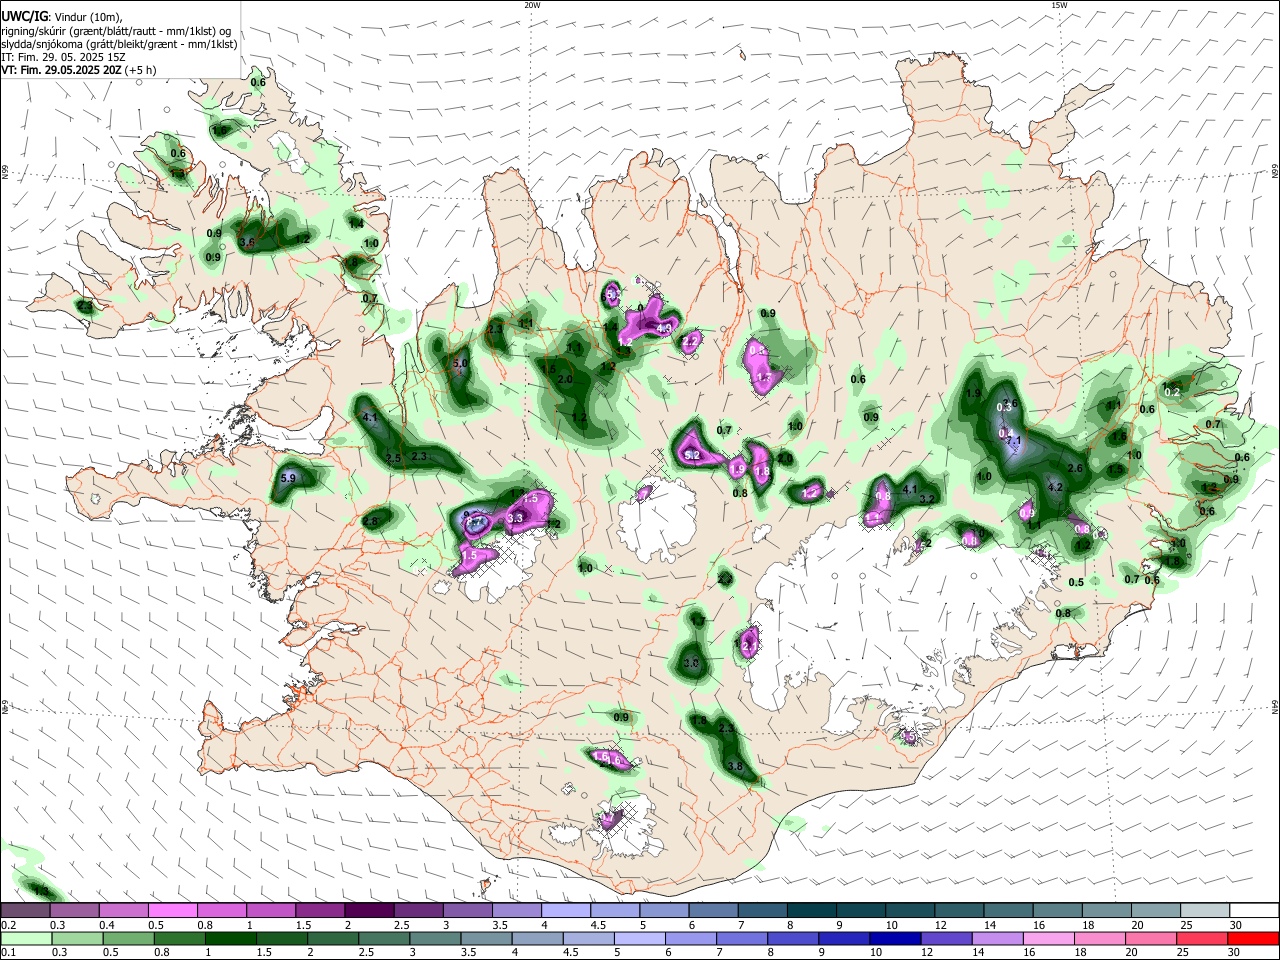Select the snow legend swatch between 0.3 and 0.4
This screenshot has height=960, width=1280.
[75, 911]
